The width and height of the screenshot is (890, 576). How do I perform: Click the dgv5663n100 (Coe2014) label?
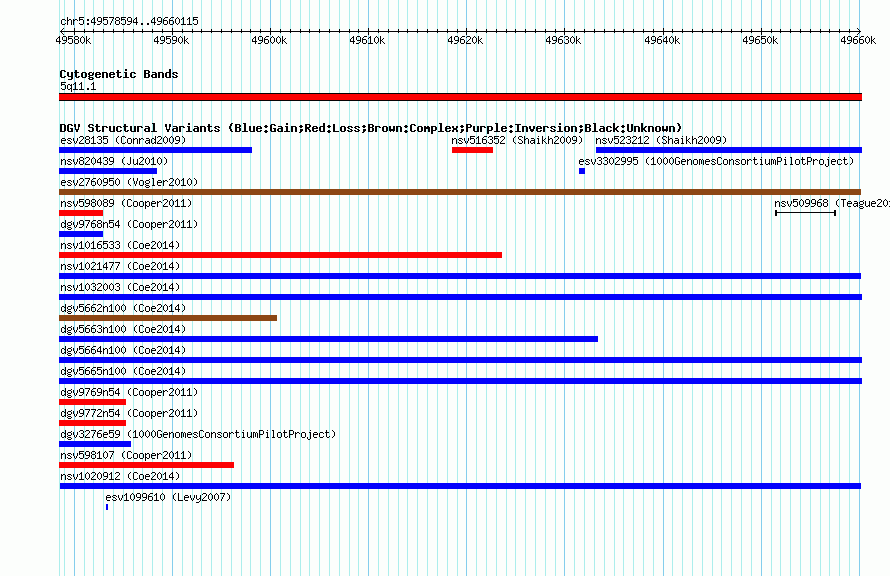point(123,329)
